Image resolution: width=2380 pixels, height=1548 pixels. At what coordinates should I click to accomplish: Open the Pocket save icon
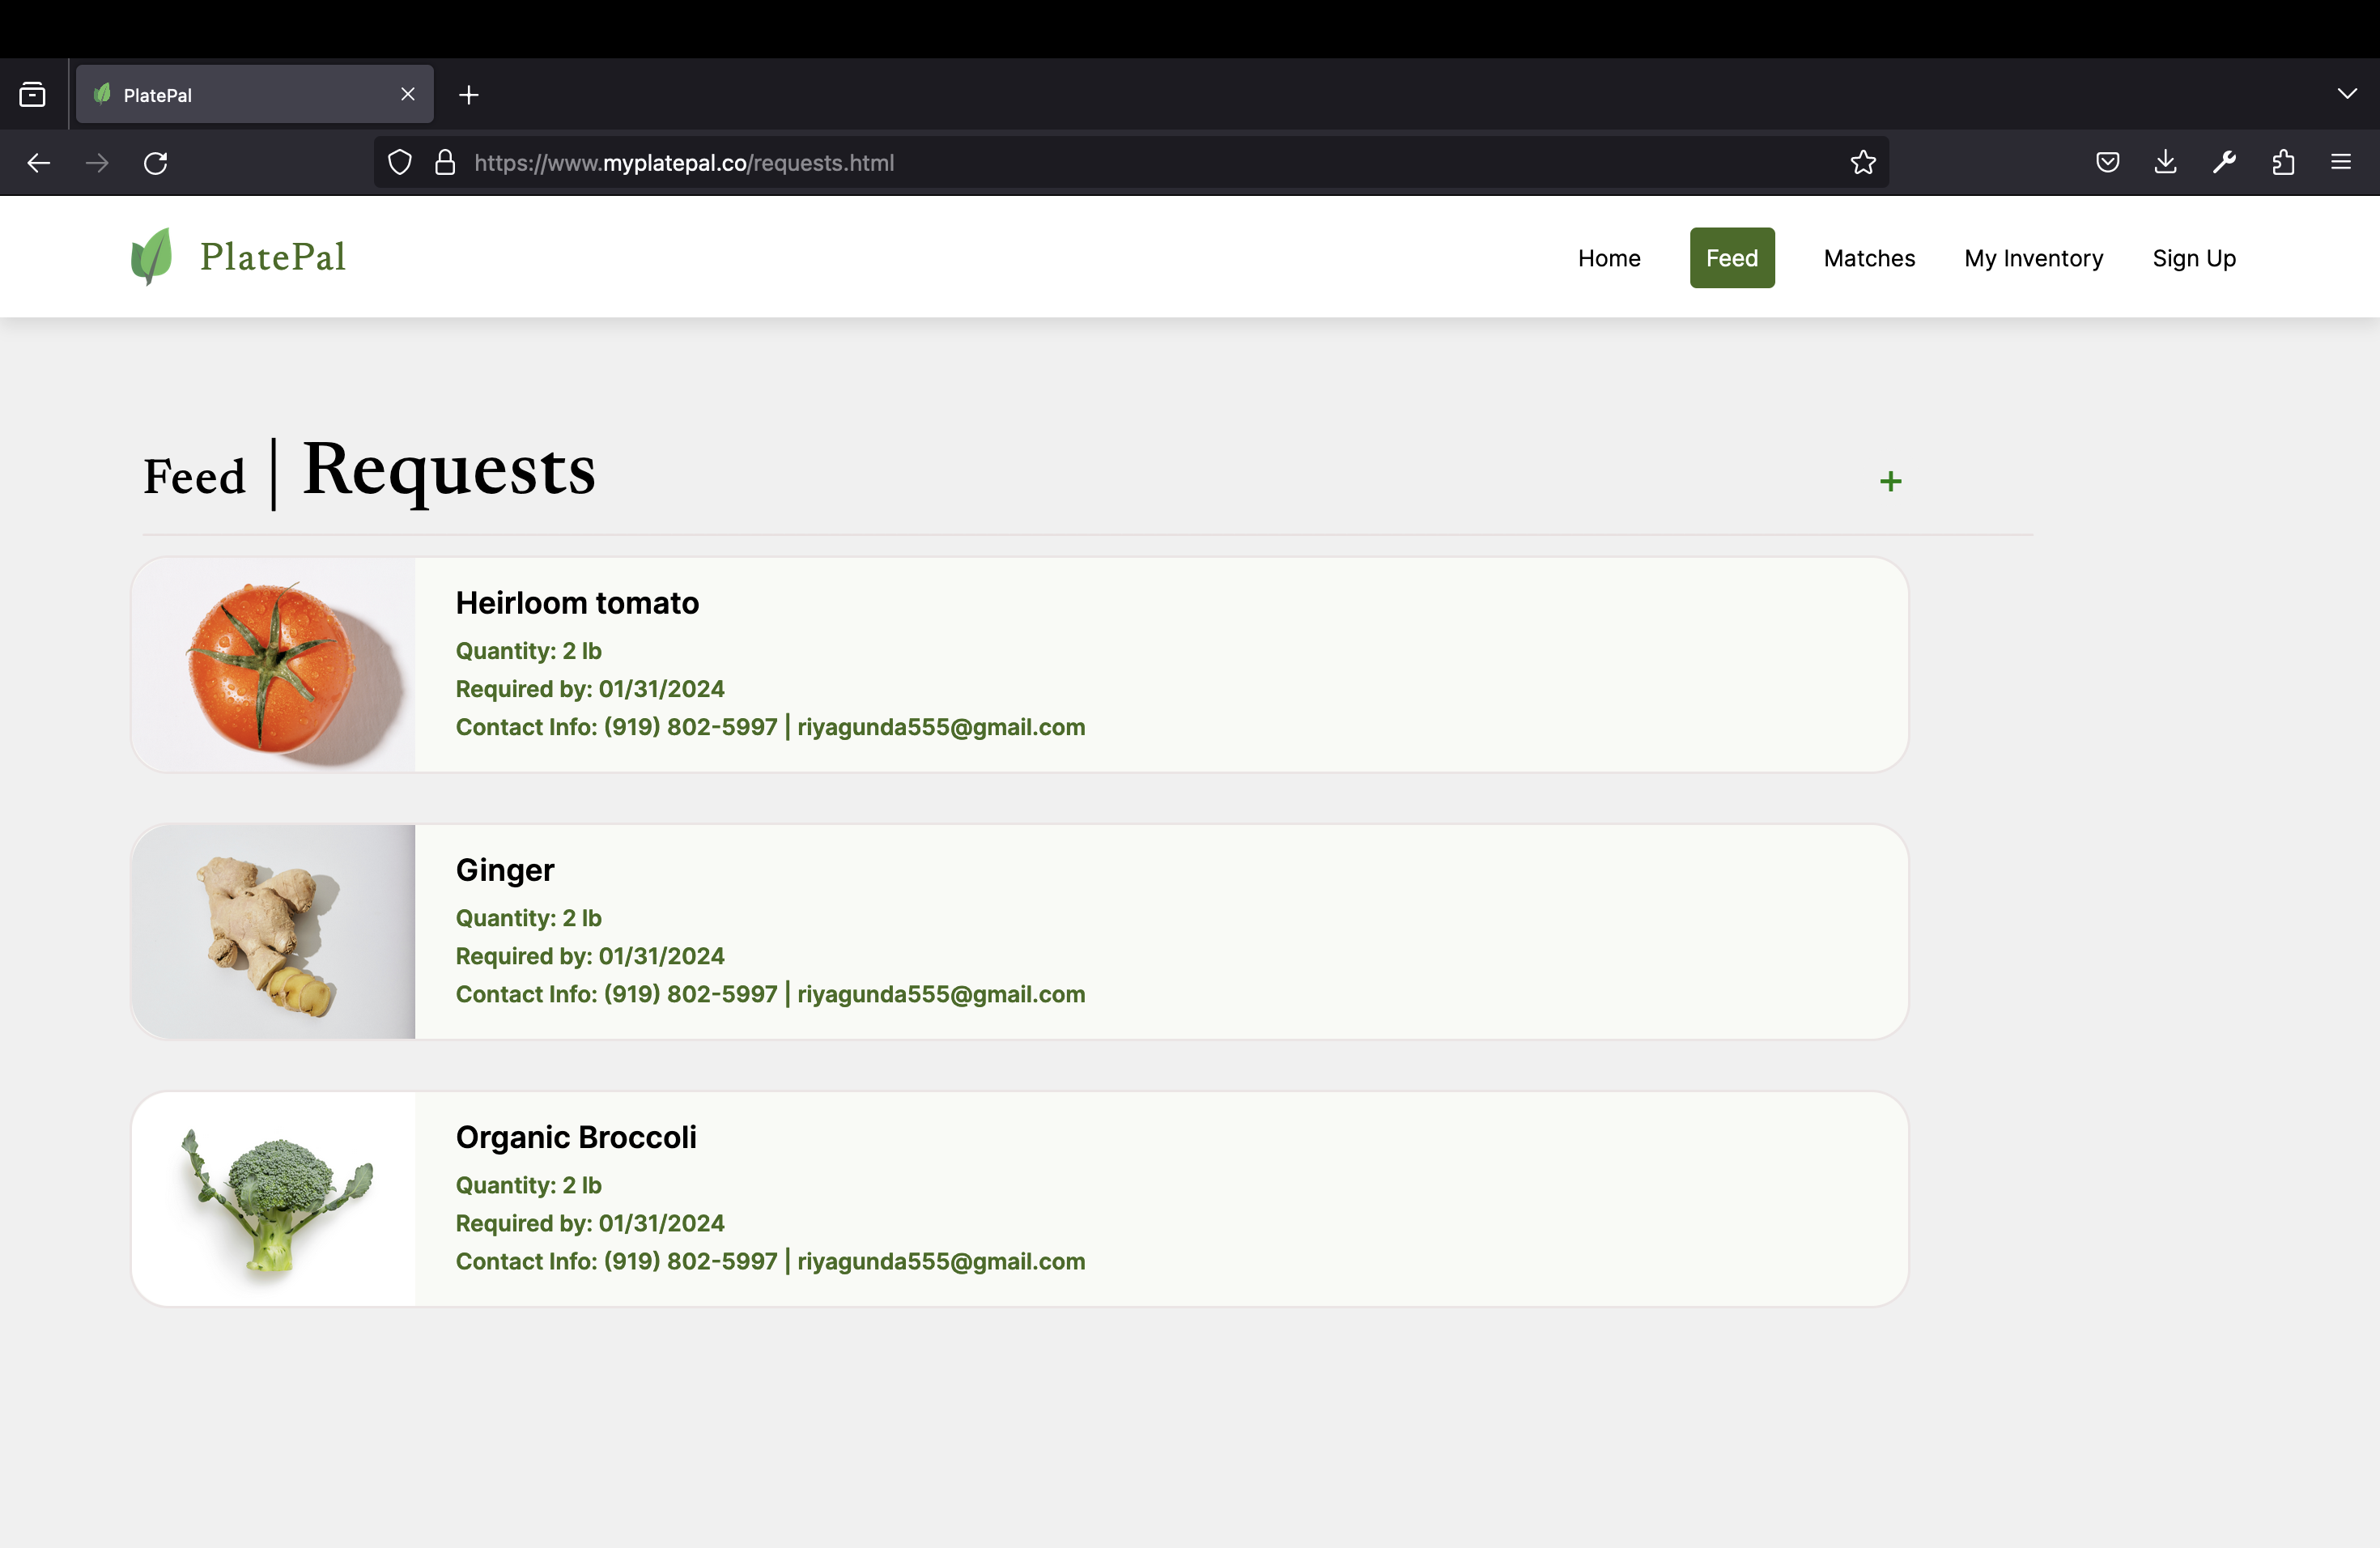[2107, 162]
